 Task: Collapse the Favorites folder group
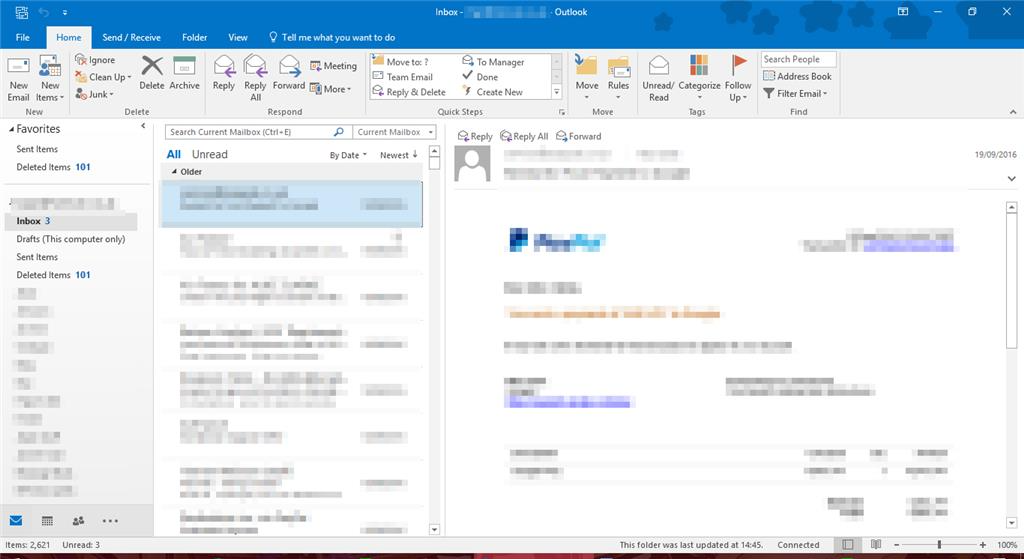(x=10, y=129)
